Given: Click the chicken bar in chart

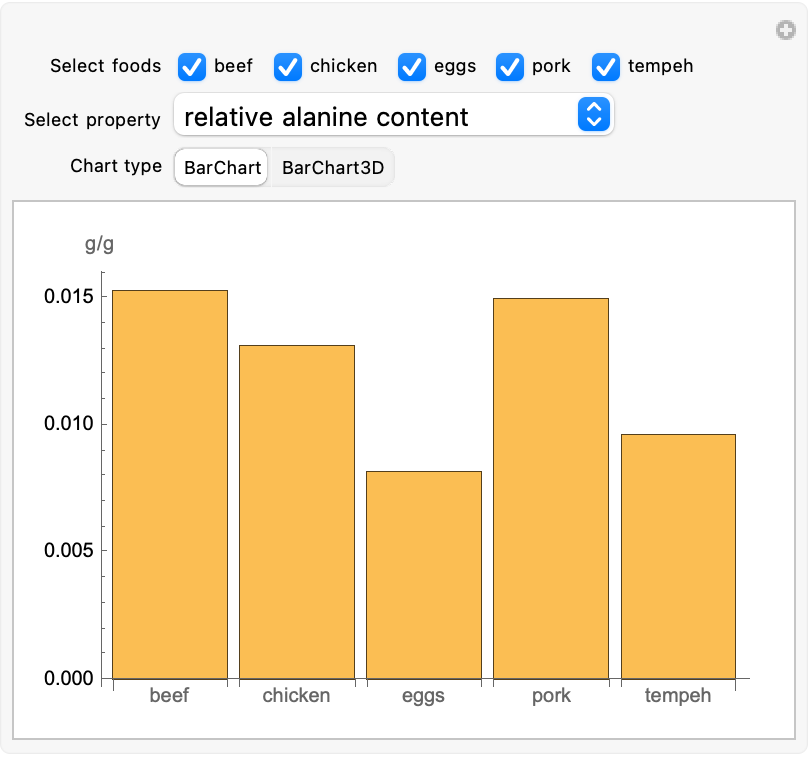Looking at the screenshot, I should point(297,512).
